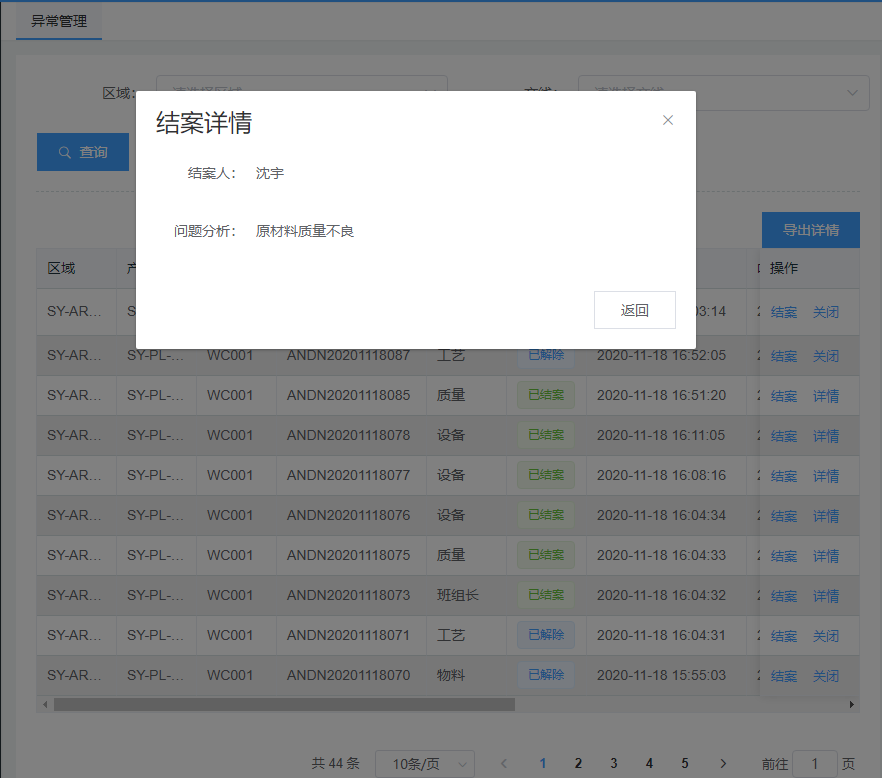Click the 返回 button in dialog
This screenshot has height=778, width=882.
click(x=634, y=310)
